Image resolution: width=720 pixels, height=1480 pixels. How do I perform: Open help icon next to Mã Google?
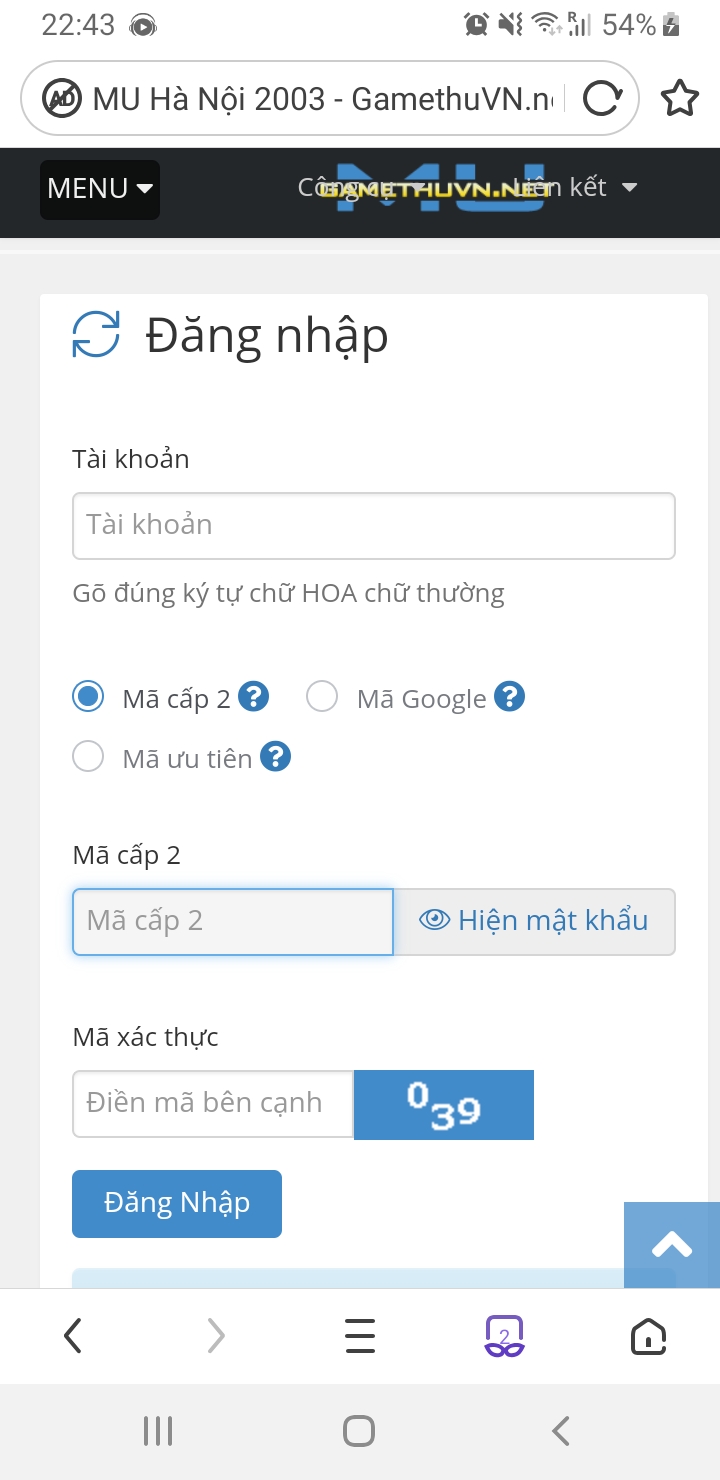[510, 696]
